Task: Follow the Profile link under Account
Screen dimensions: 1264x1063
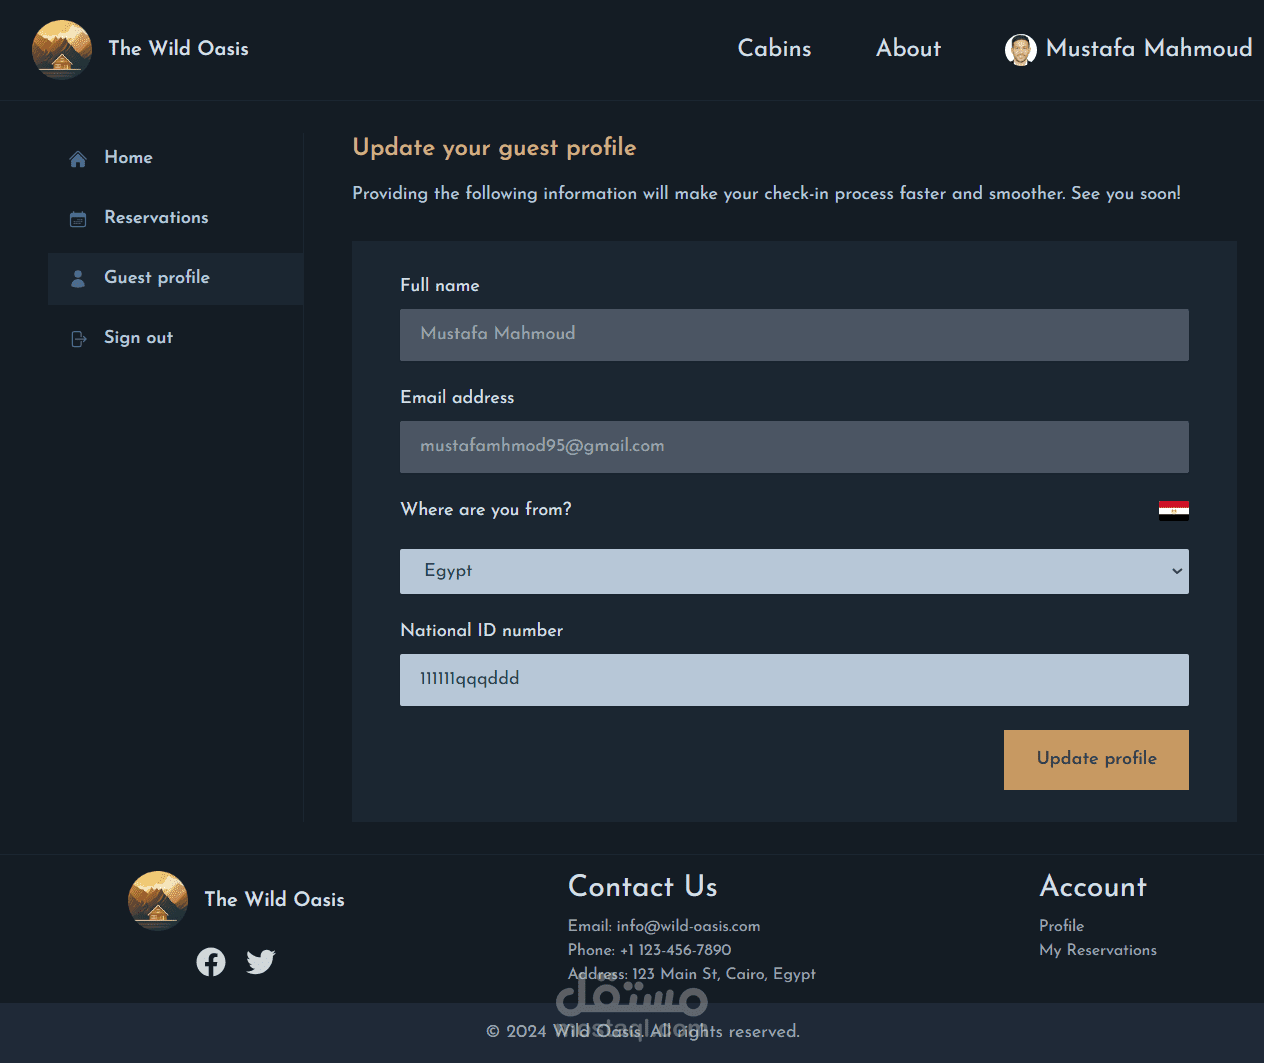Action: coord(1061,926)
